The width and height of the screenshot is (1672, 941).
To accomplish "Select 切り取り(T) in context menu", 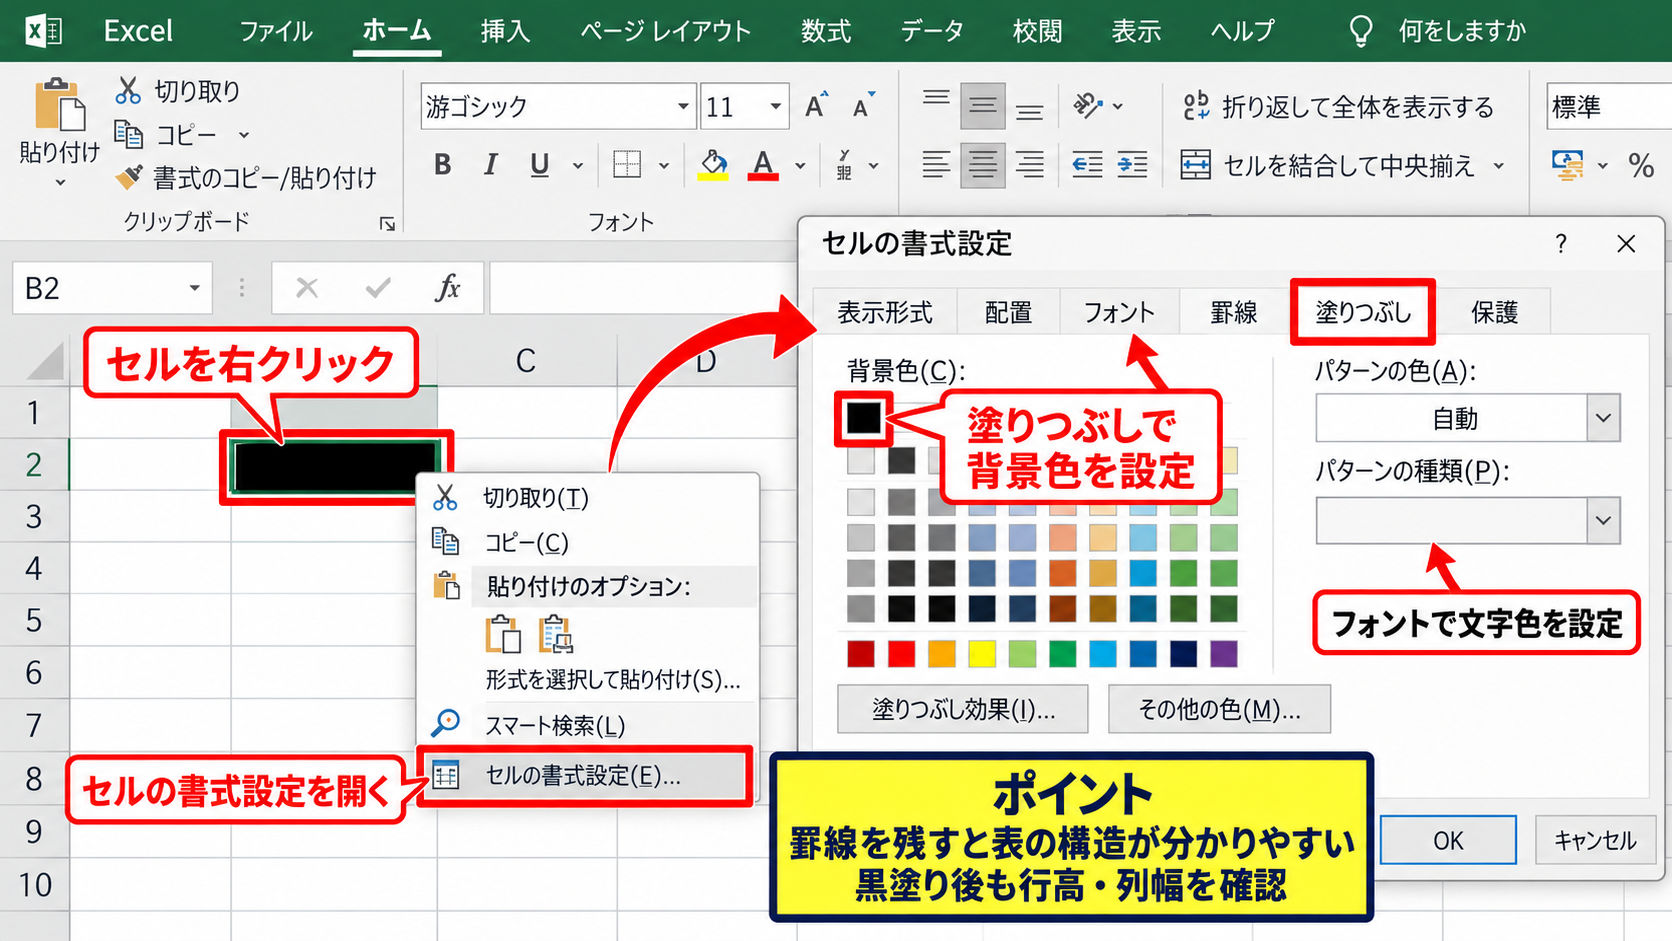I will 588,497.
